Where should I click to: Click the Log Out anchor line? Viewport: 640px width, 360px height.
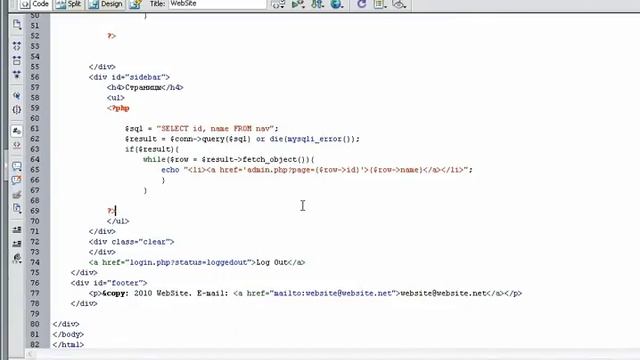coord(197,262)
